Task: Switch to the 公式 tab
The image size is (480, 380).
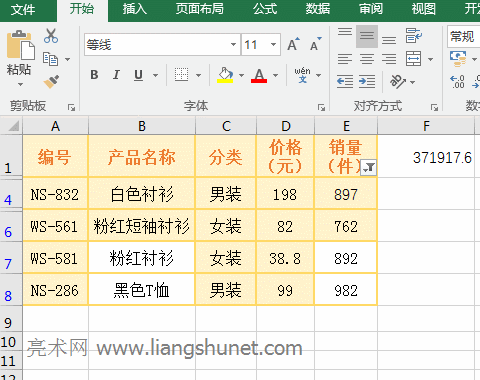Action: [265, 9]
